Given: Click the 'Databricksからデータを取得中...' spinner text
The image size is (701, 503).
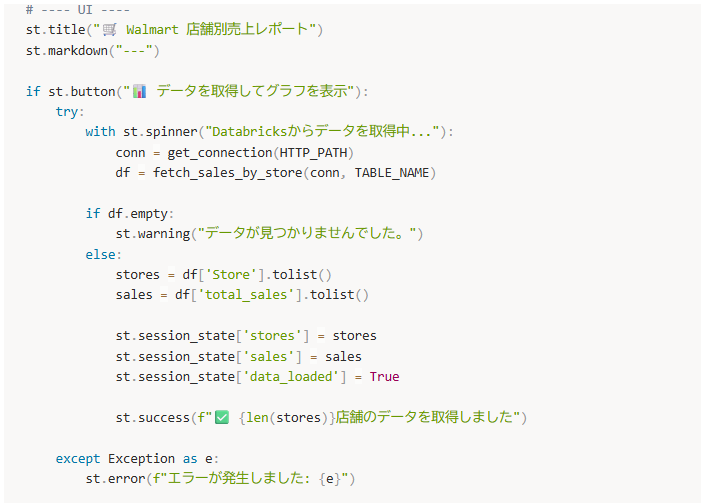Looking at the screenshot, I should pos(322,131).
